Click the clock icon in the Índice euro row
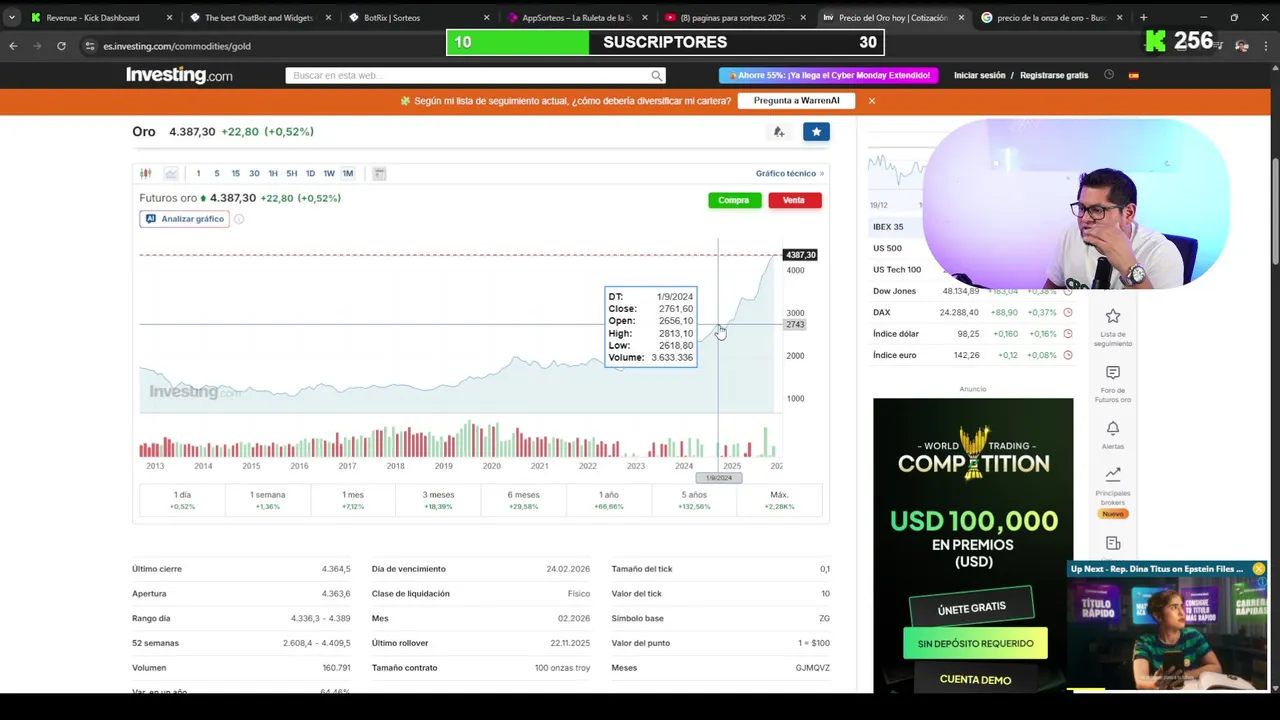This screenshot has height=720, width=1280. point(1067,355)
